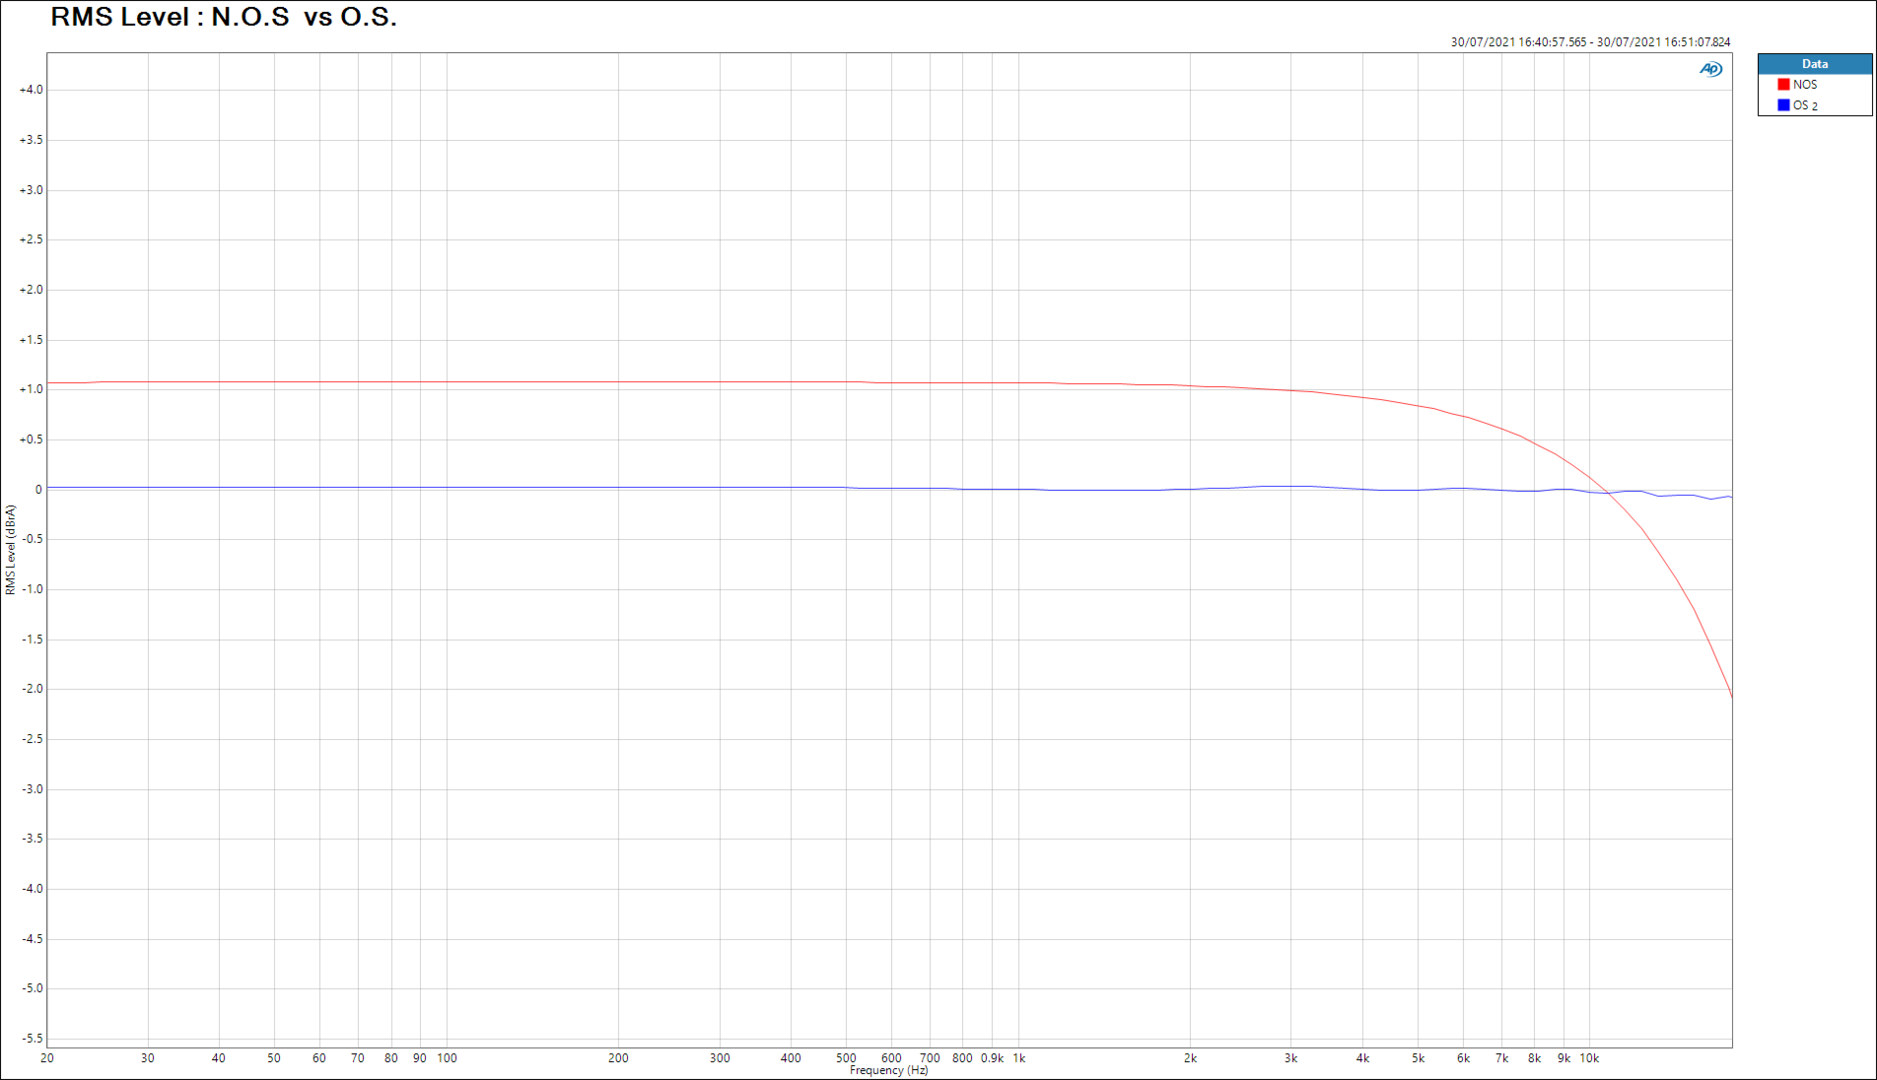Click the 2k frequency tick label
The image size is (1877, 1080).
point(1190,1058)
